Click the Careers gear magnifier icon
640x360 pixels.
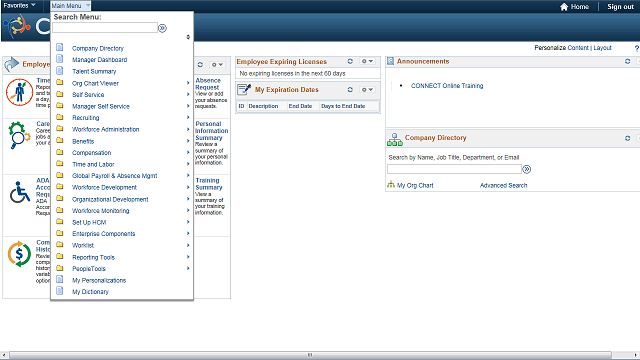[x=19, y=135]
